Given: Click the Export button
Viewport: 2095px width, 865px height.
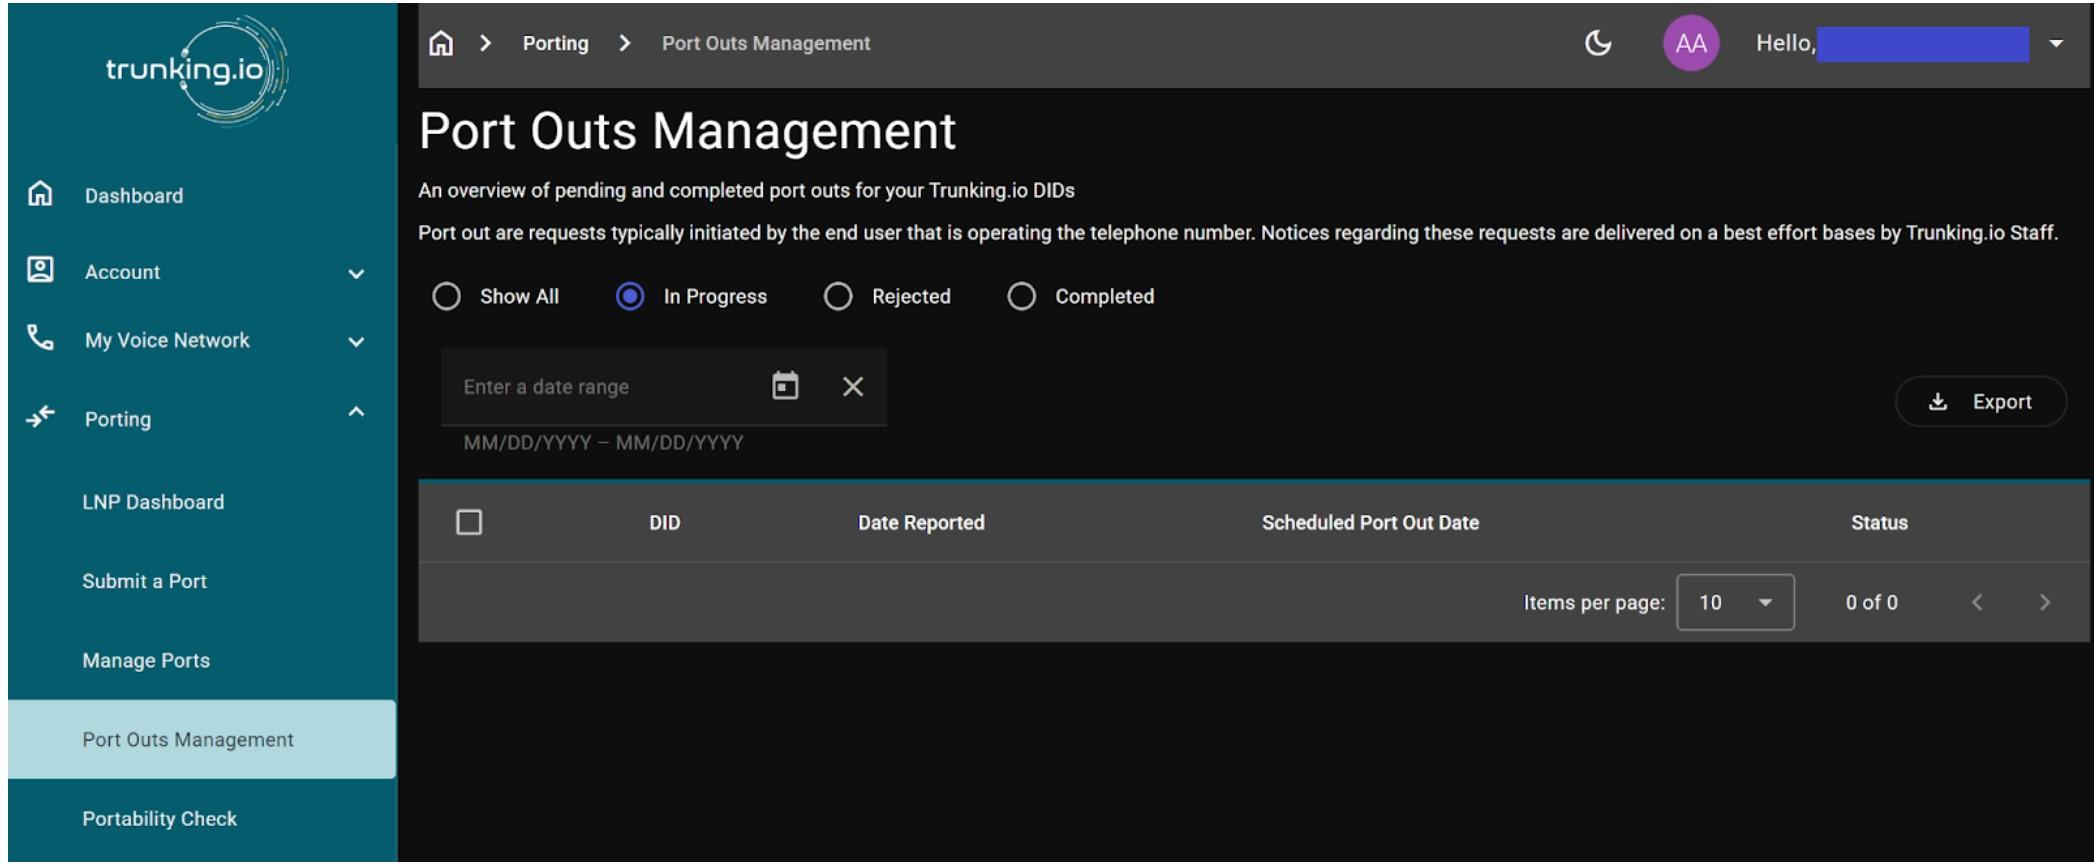Looking at the screenshot, I should [x=1980, y=402].
